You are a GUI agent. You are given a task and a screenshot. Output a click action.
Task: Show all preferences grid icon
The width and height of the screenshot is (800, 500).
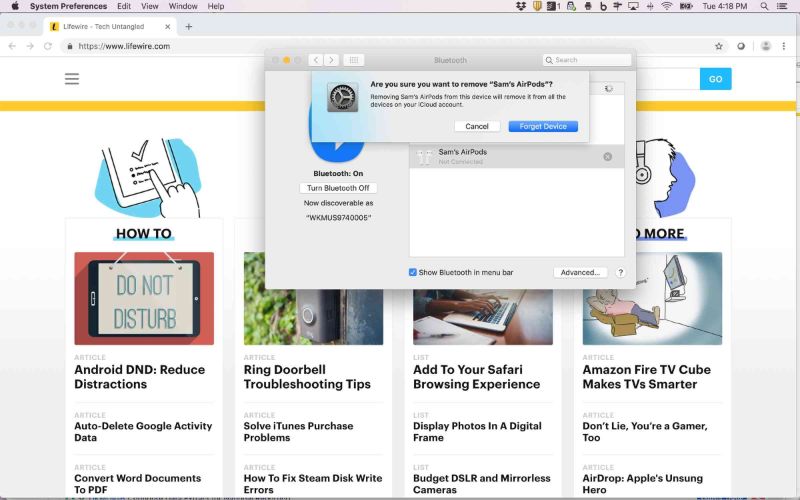[x=353, y=60]
